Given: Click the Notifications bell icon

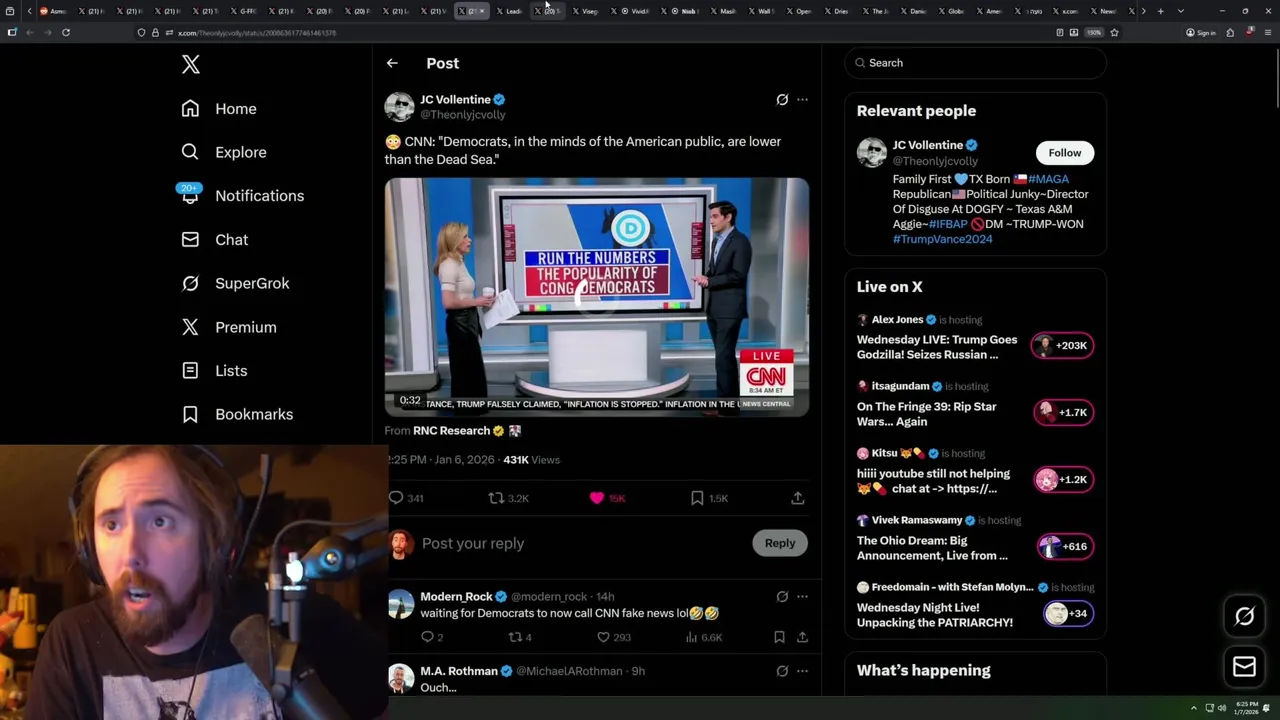Looking at the screenshot, I should tap(190, 196).
